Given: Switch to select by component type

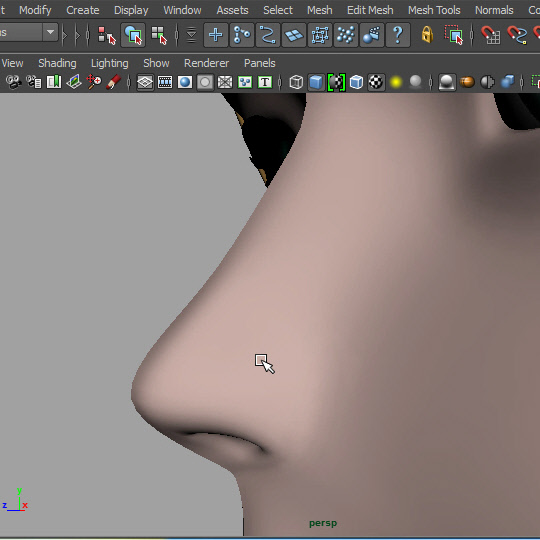Looking at the screenshot, I should tap(159, 35).
